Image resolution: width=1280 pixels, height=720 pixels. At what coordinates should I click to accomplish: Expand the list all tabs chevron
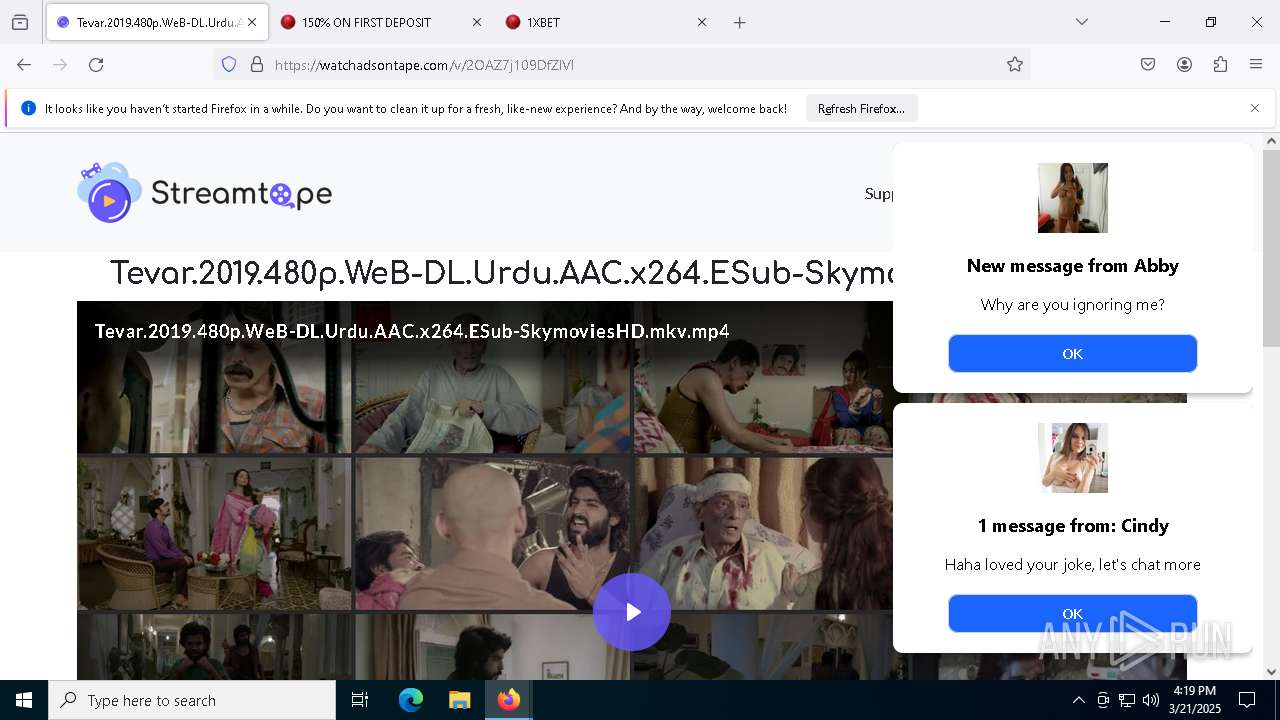tap(1081, 22)
